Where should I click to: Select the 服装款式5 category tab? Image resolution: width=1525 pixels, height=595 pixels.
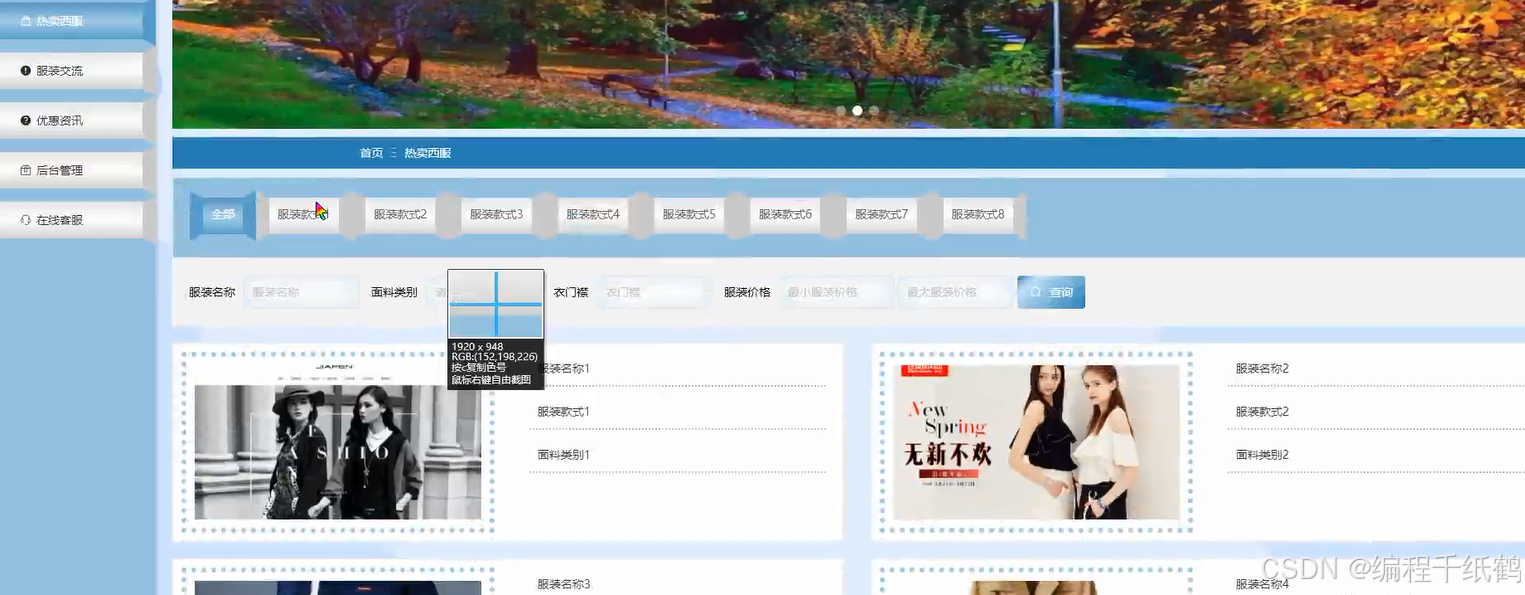pos(689,214)
